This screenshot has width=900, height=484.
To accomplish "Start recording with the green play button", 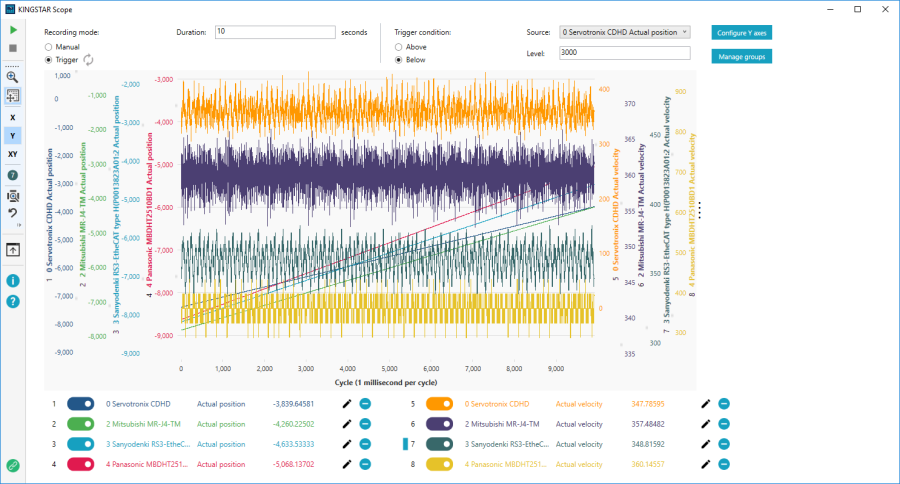I will click(13, 31).
